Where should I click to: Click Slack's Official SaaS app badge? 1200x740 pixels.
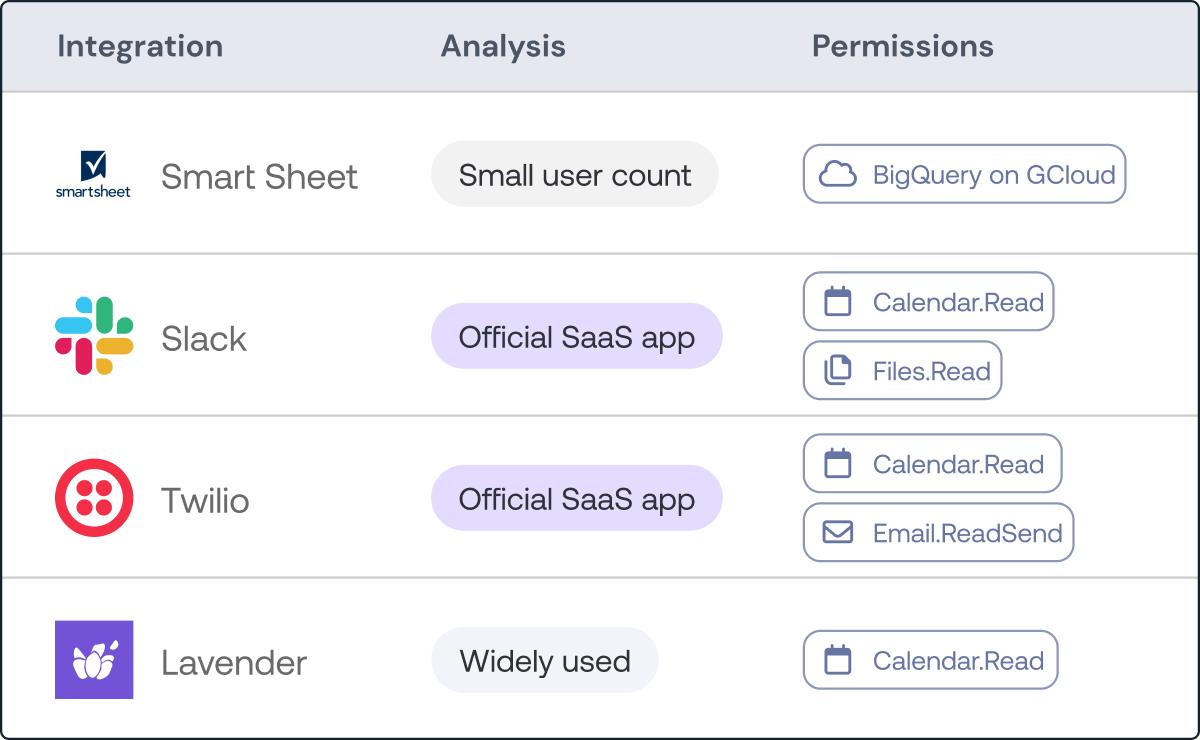click(x=577, y=337)
